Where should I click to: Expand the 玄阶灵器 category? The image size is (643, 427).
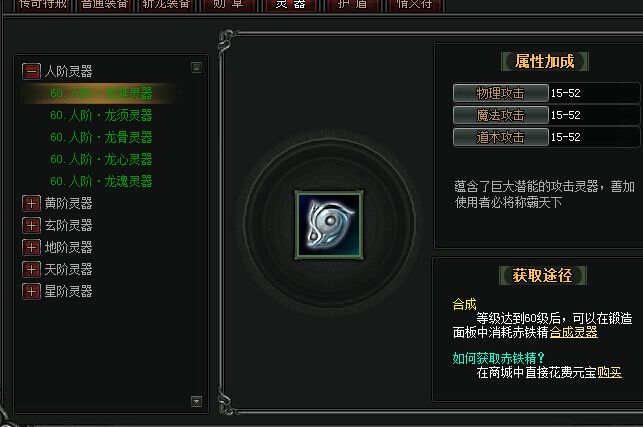[32, 225]
